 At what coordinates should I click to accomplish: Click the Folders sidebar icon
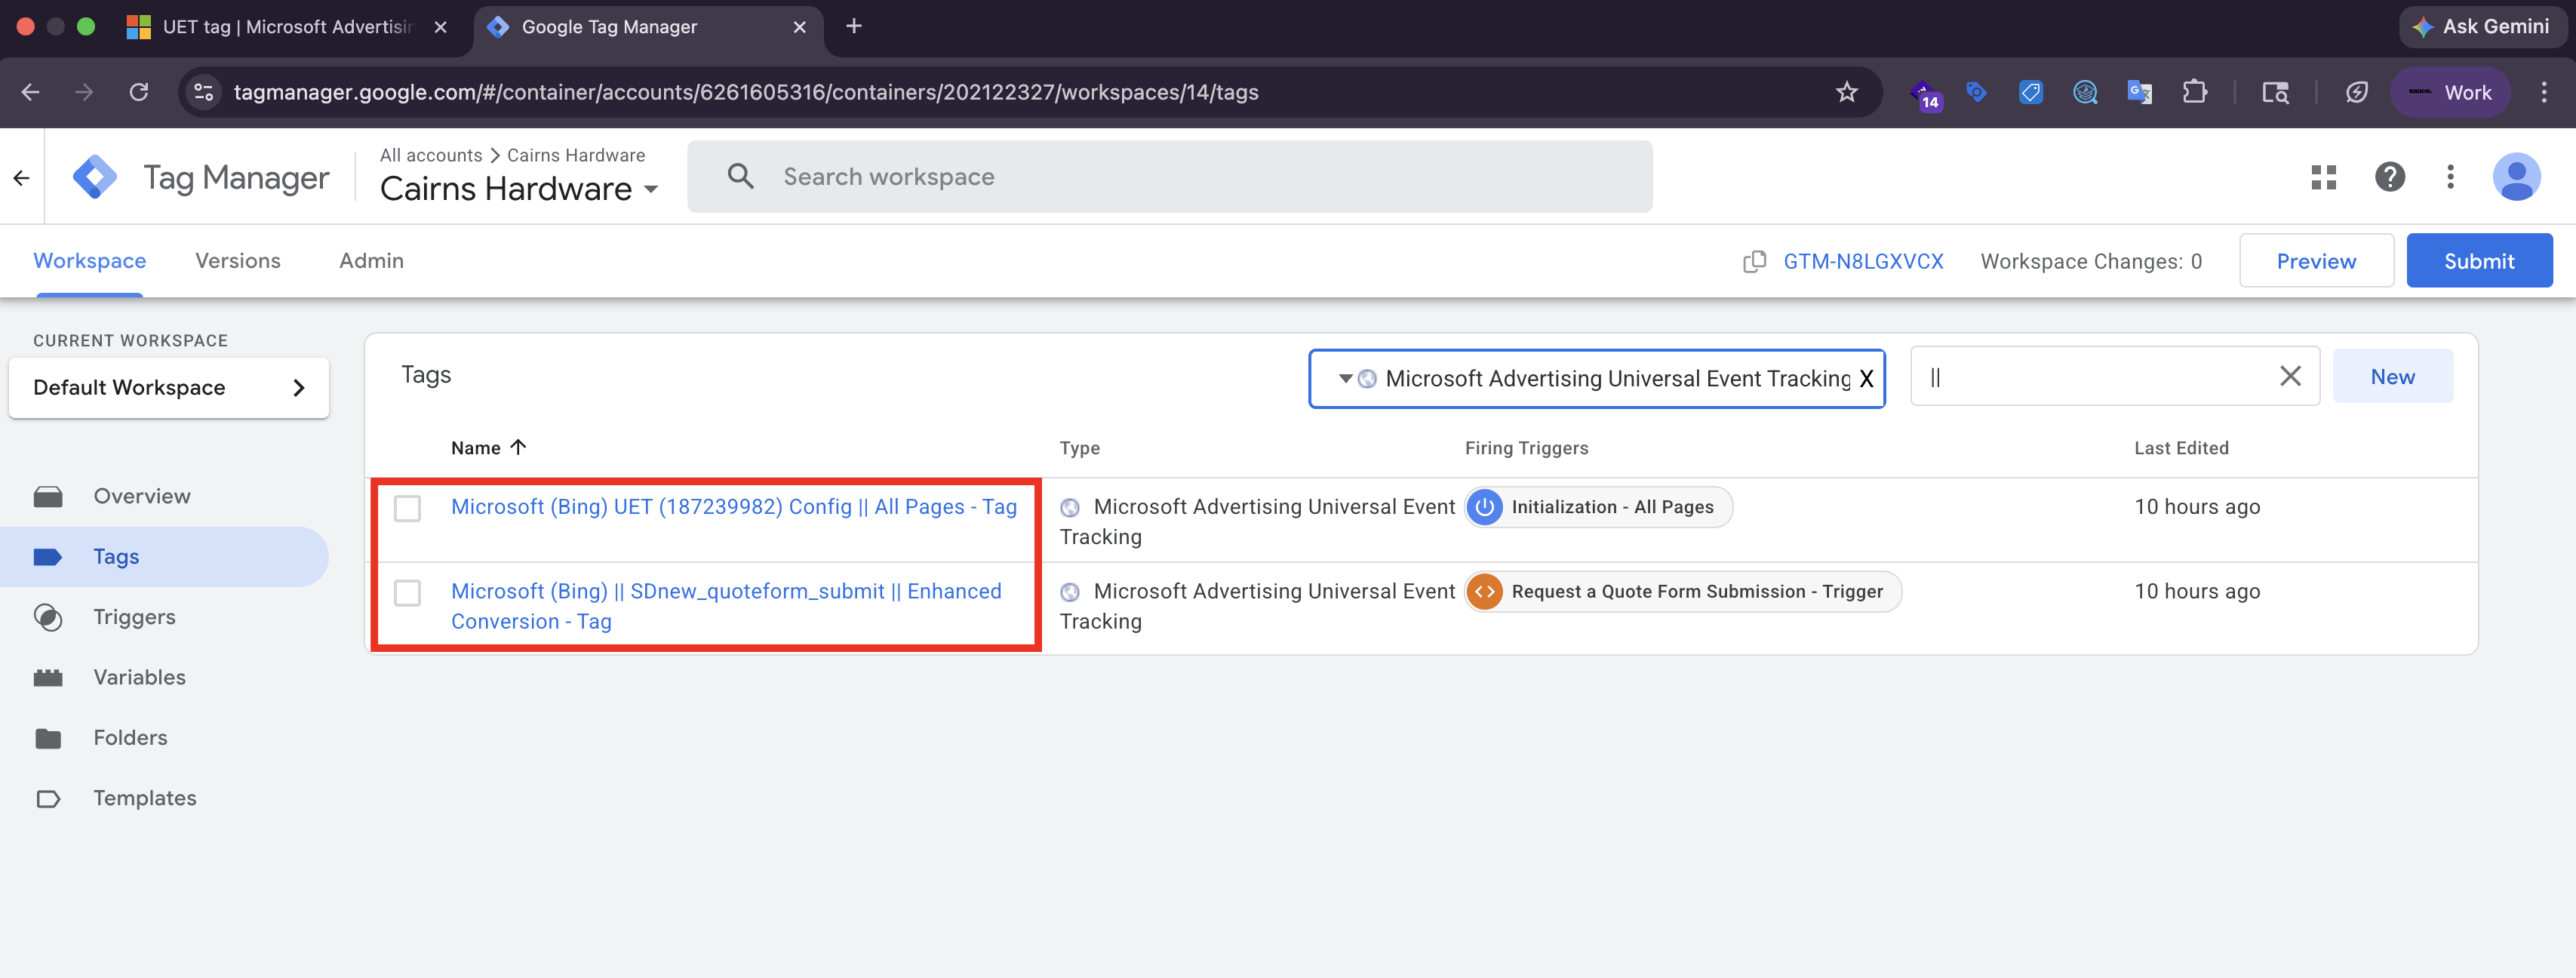[48, 738]
